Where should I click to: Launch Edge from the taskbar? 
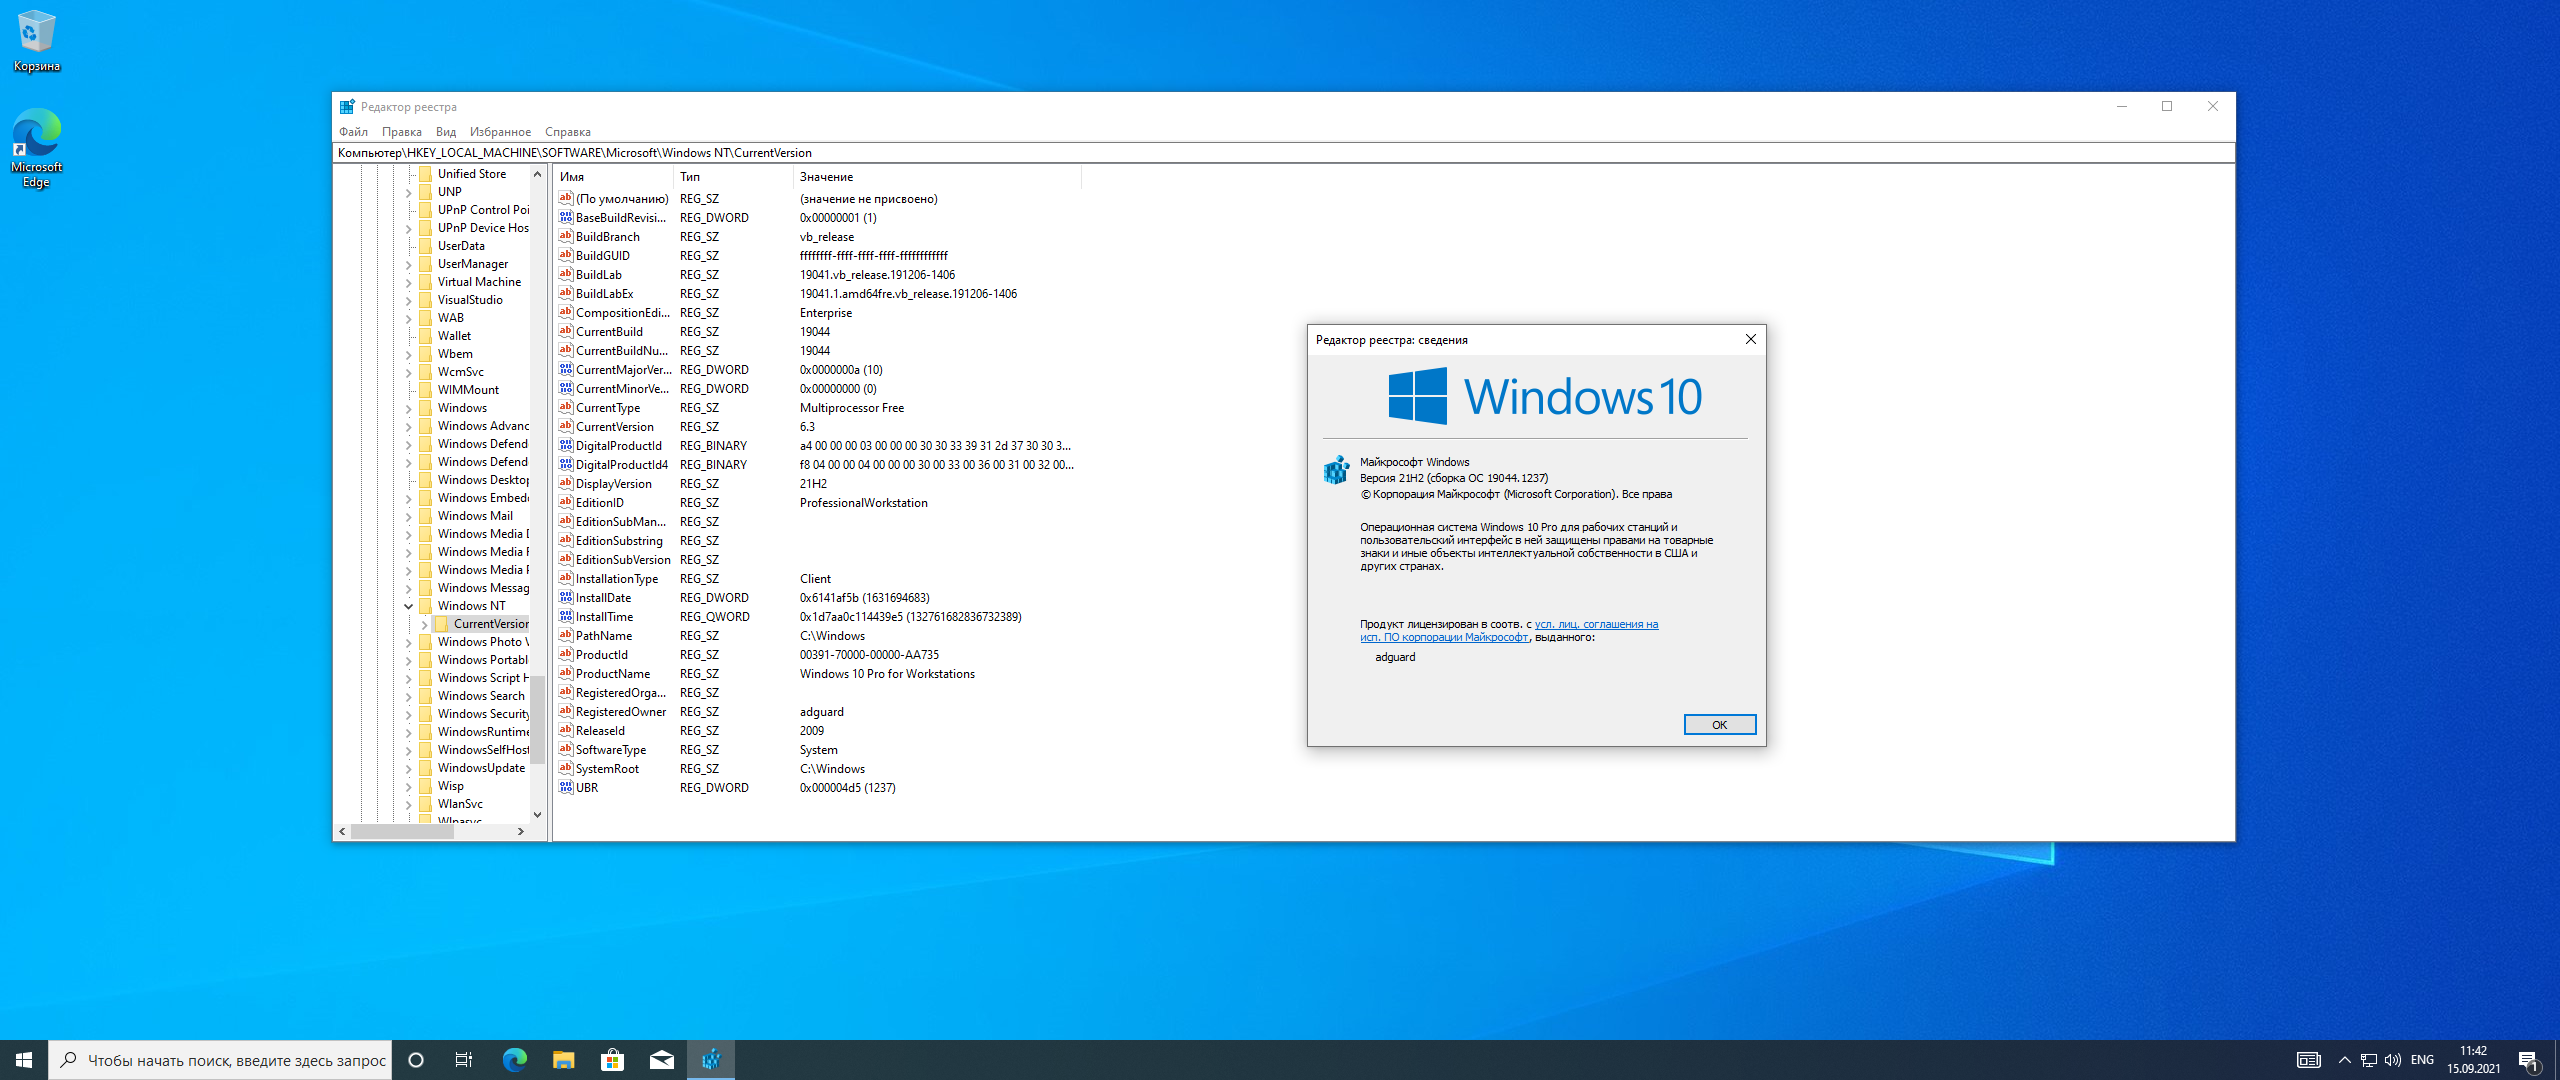pyautogui.click(x=514, y=1060)
